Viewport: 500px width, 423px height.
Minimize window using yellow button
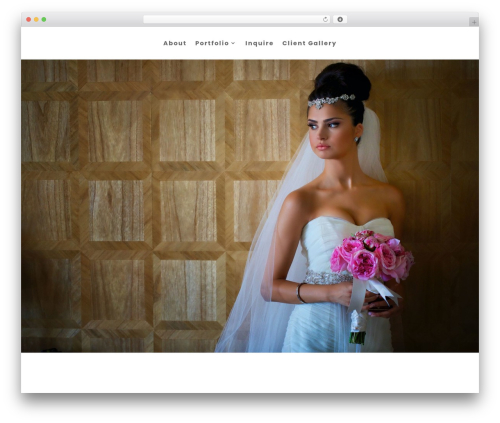(36, 20)
